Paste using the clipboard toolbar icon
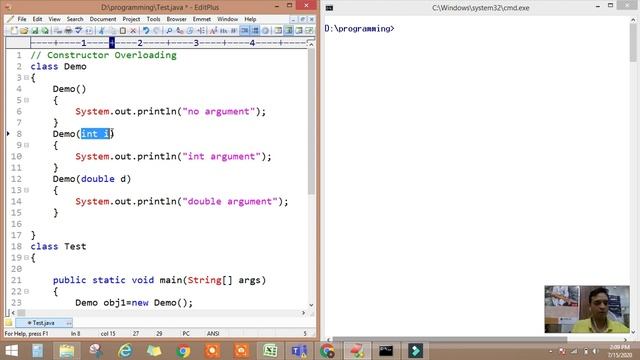 [122, 31]
